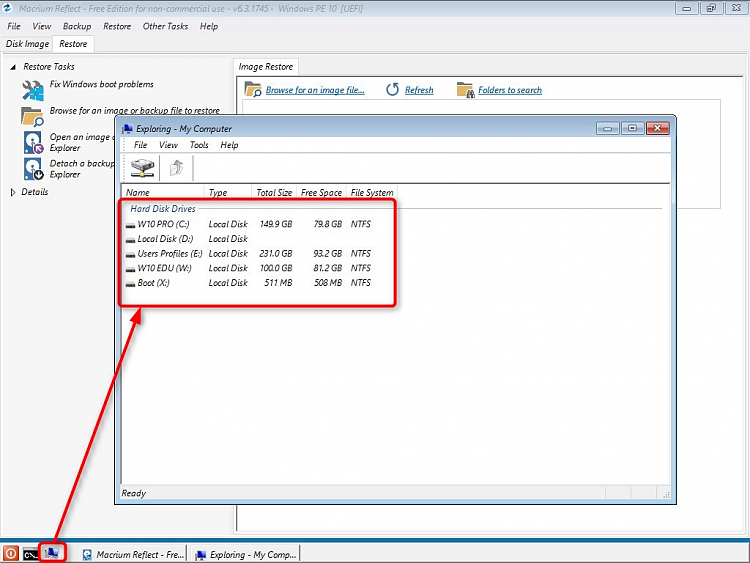This screenshot has width=750, height=563.
Task: Click the 93.2 GB free space value
Action: [x=328, y=254]
